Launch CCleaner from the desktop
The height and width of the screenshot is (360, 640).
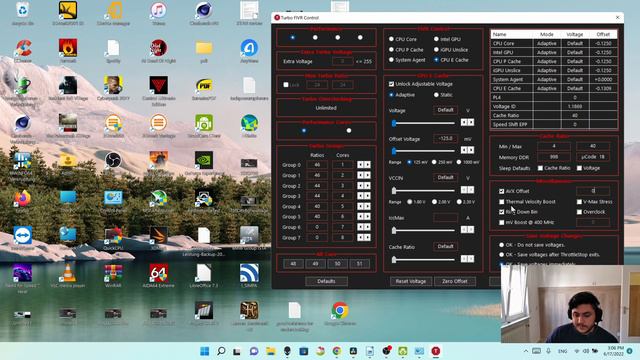(x=22, y=48)
